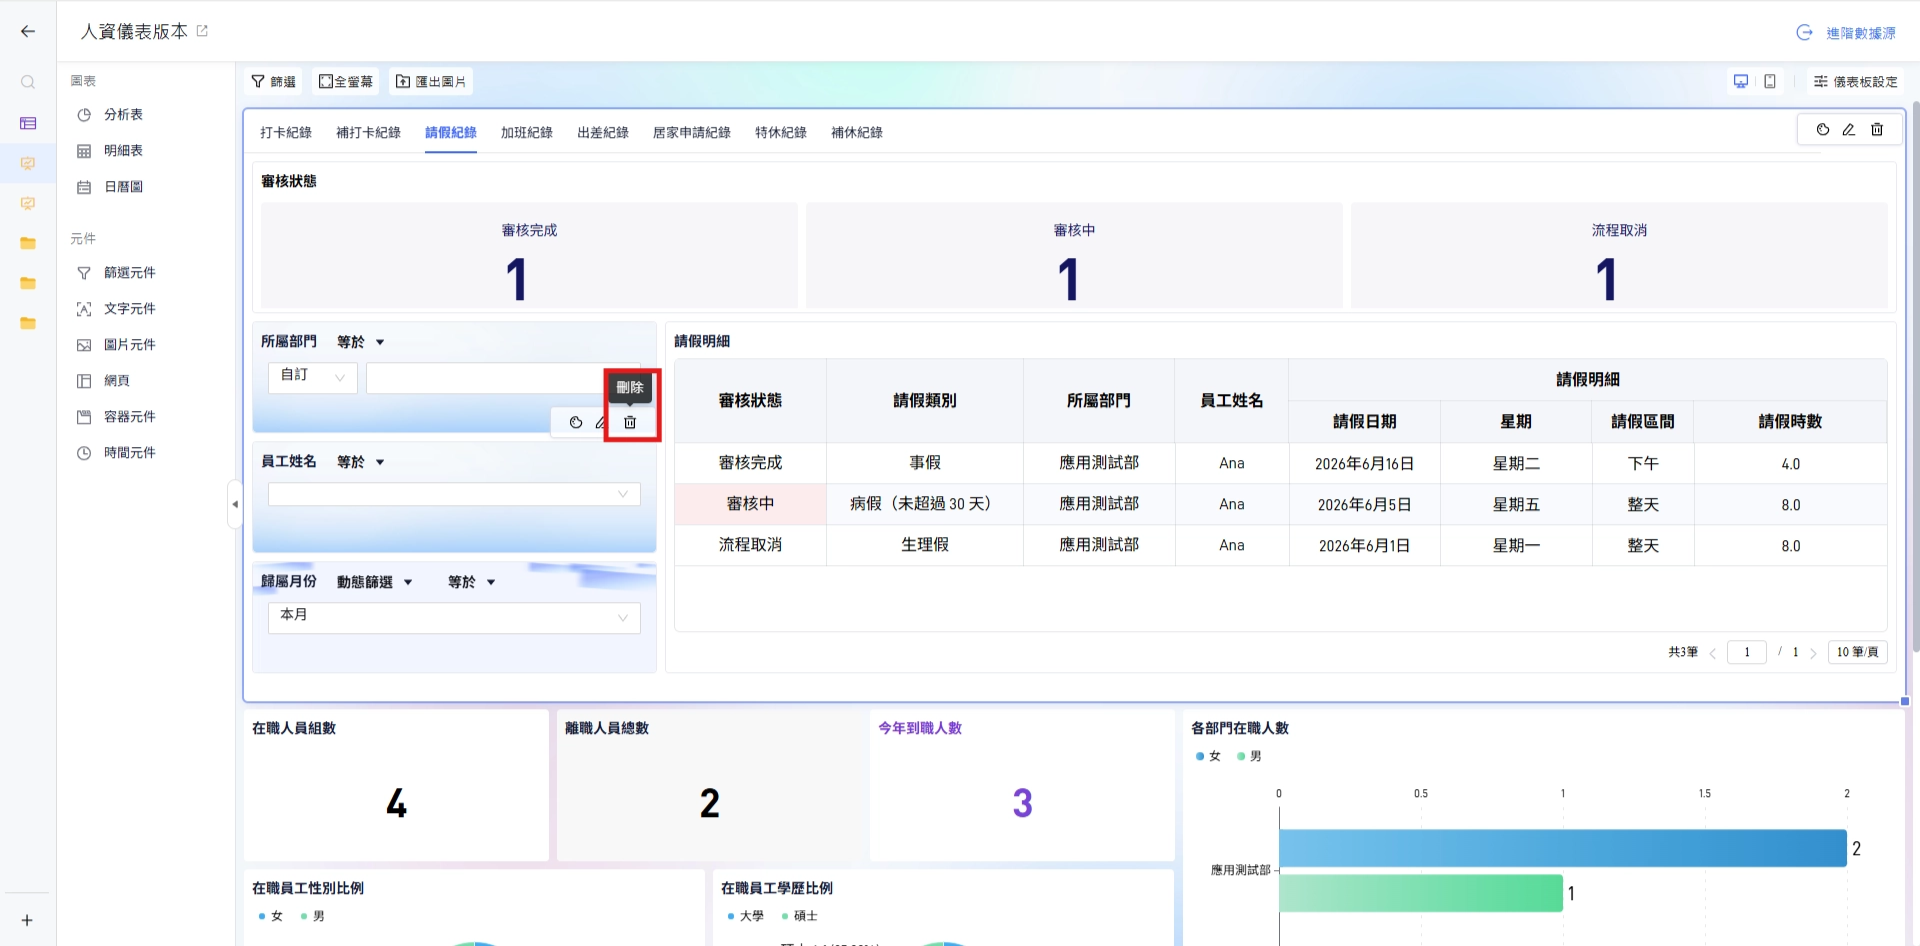Show the 特休紀錄 tab

tap(781, 132)
